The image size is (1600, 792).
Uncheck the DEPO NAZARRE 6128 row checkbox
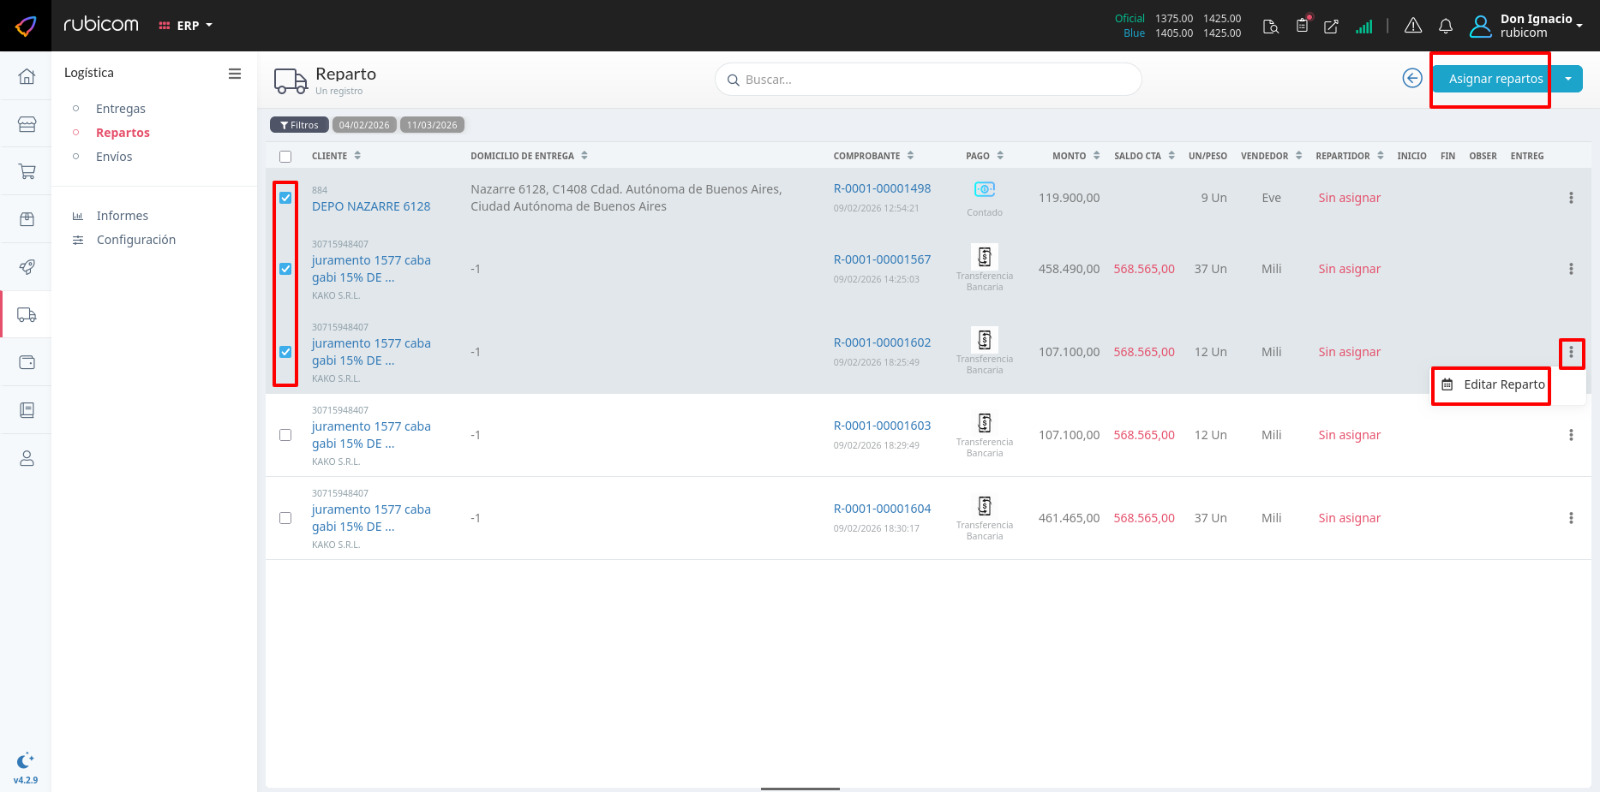(285, 198)
